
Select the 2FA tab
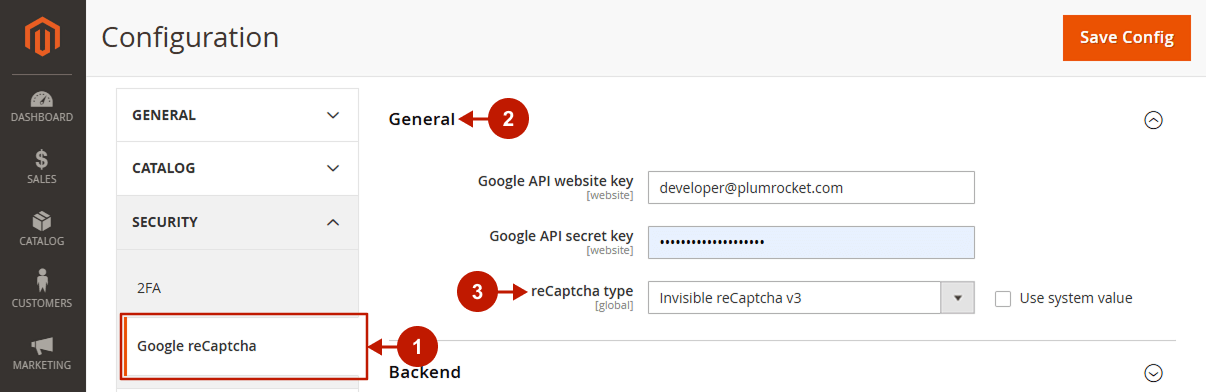pos(237,288)
